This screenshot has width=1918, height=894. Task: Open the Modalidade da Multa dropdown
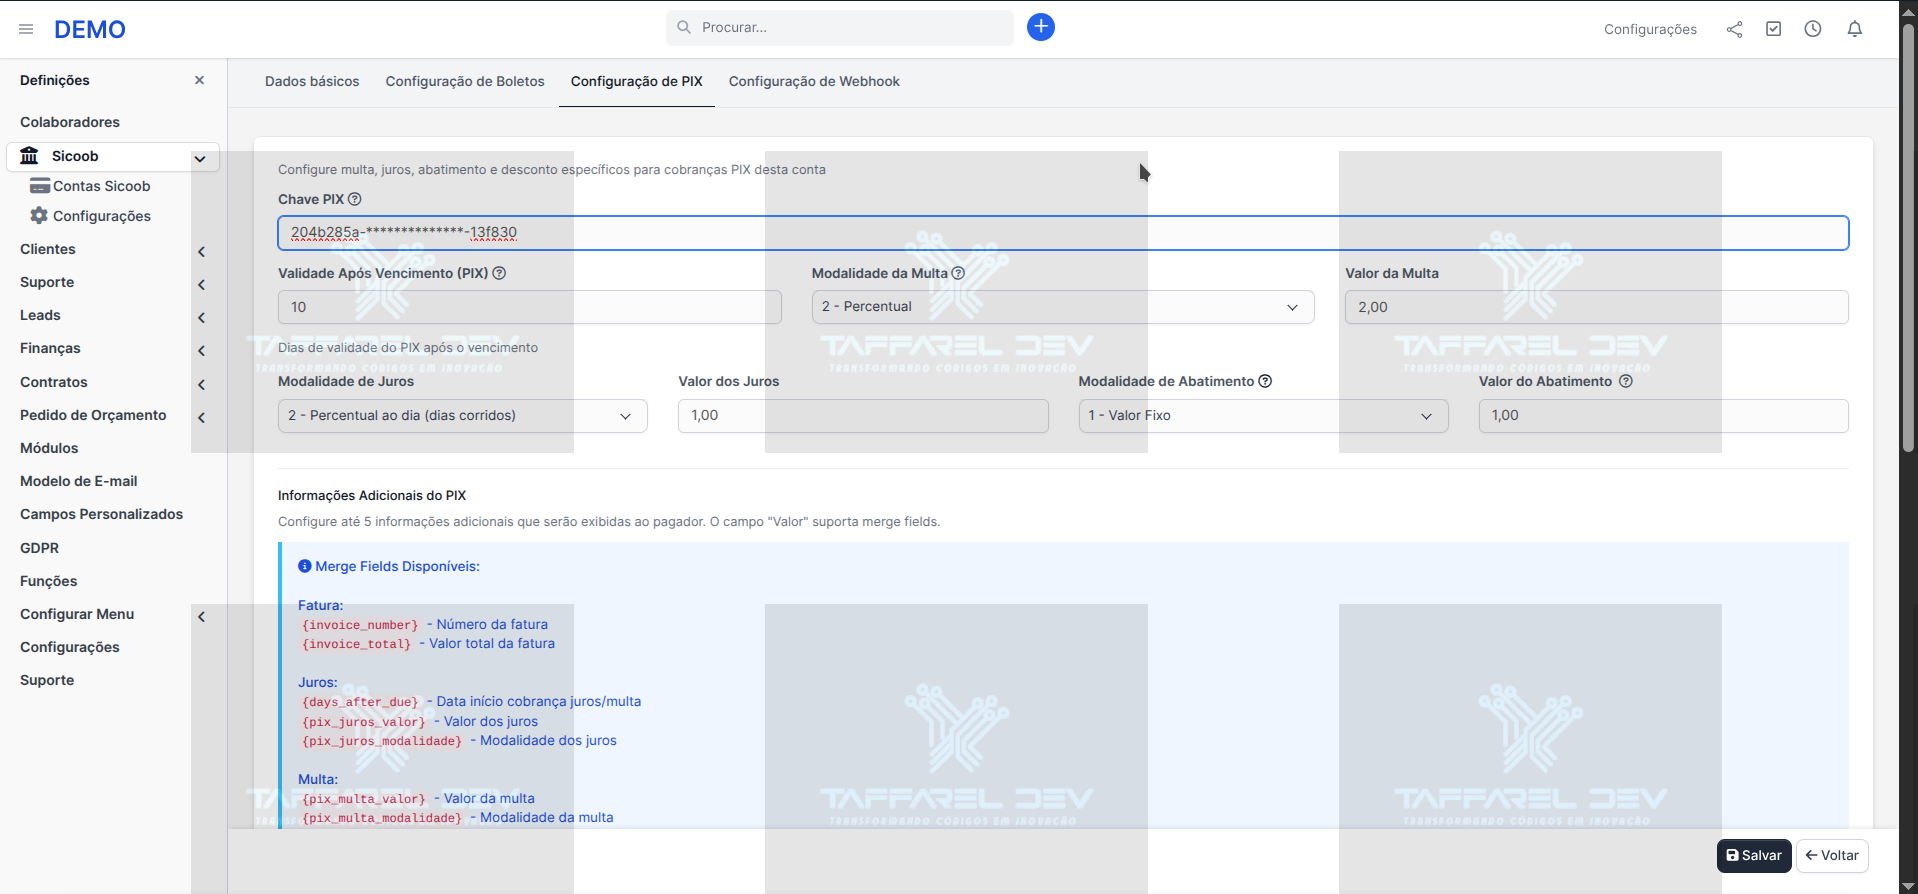point(1062,307)
